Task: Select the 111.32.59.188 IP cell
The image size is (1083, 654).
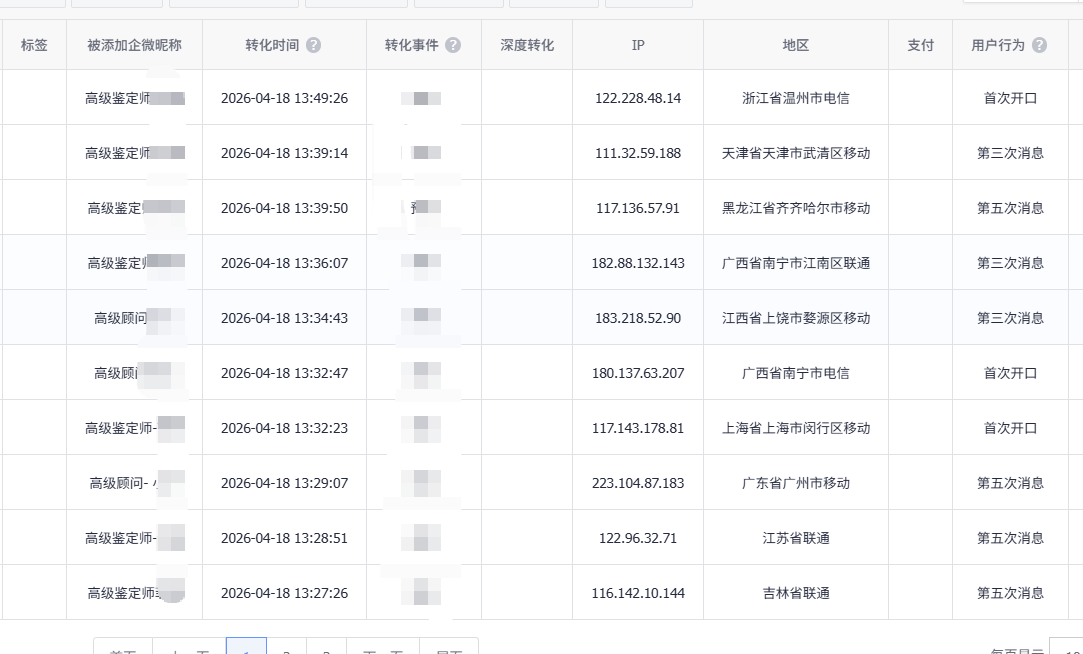Action: pyautogui.click(x=638, y=153)
